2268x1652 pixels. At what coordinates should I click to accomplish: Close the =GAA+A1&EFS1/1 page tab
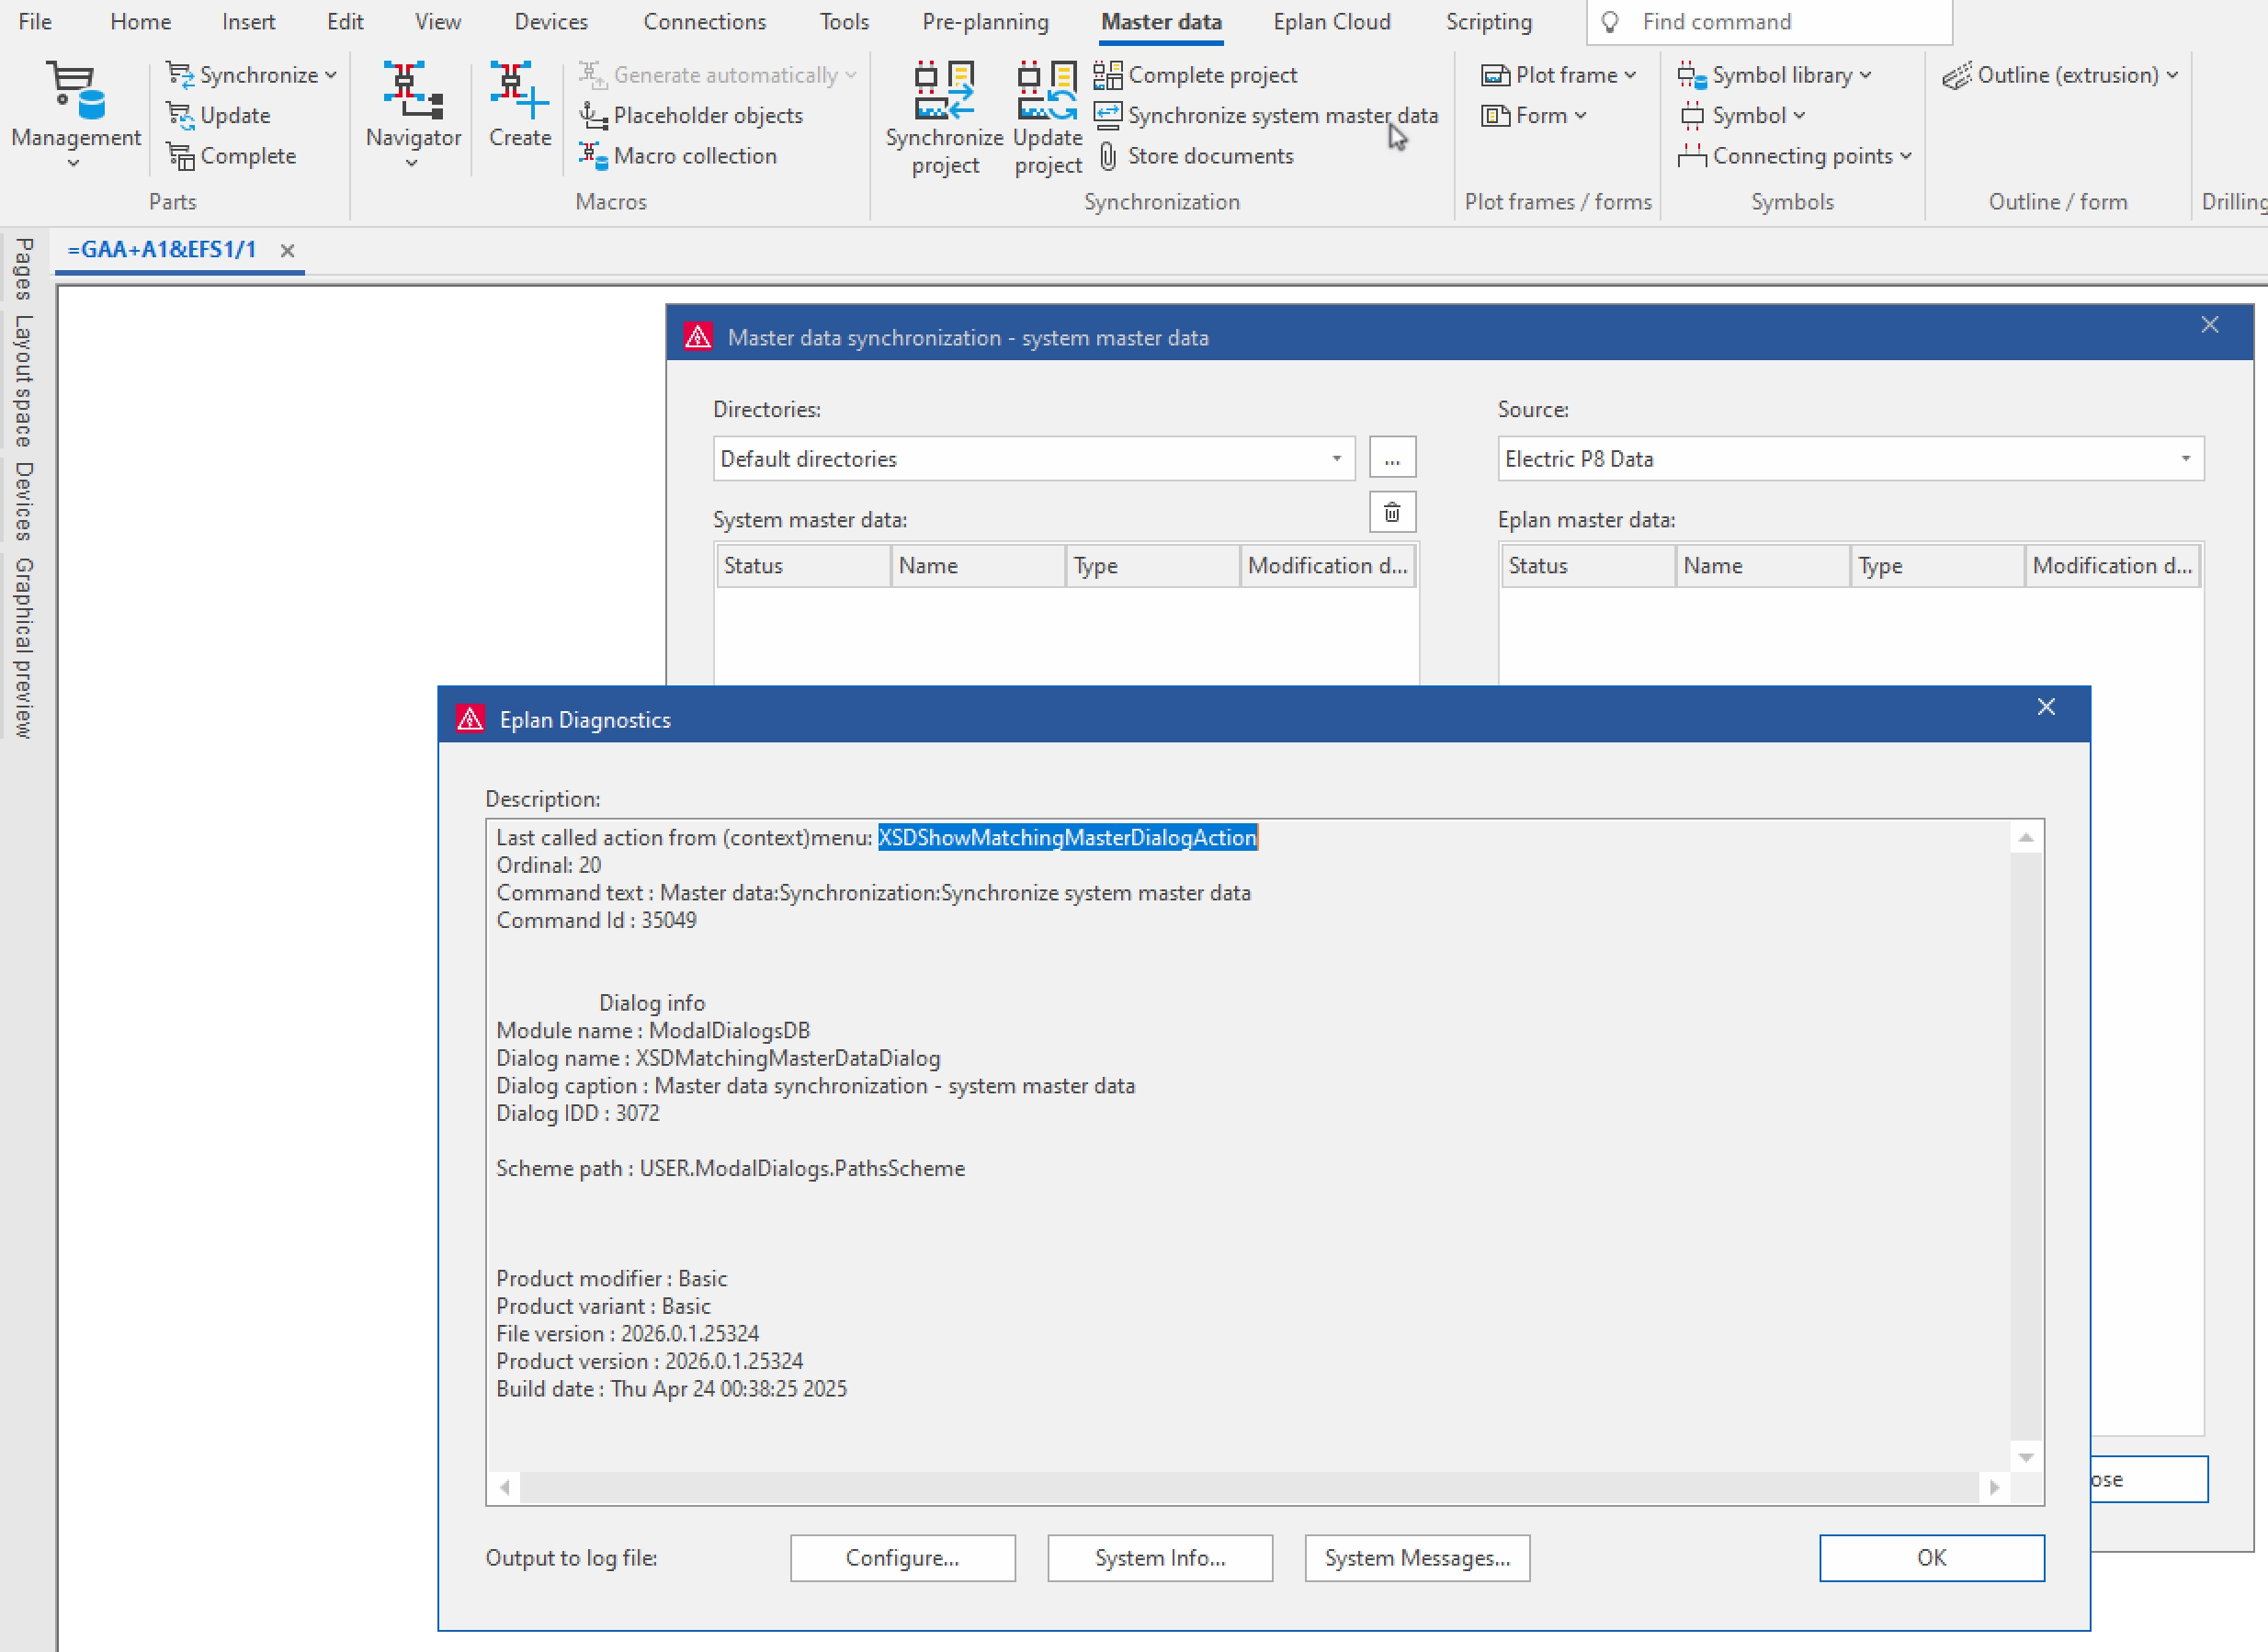[x=287, y=251]
